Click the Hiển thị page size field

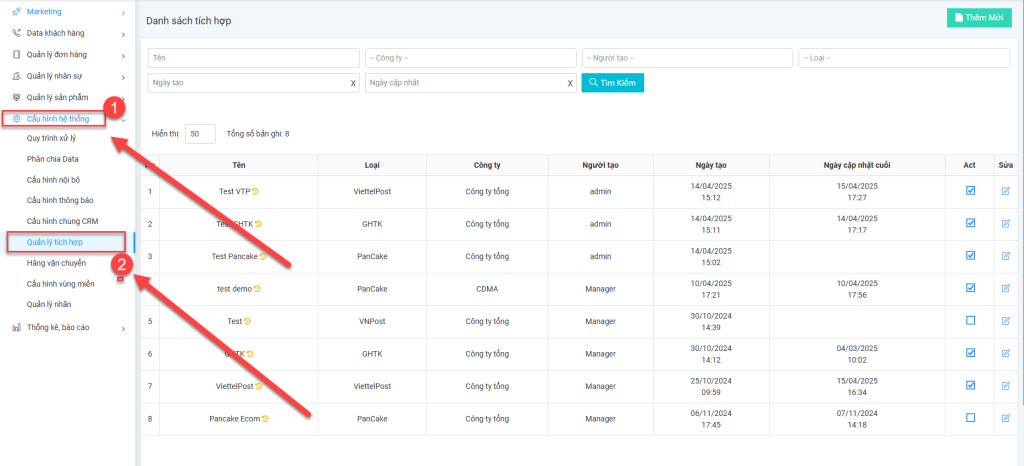[200, 133]
